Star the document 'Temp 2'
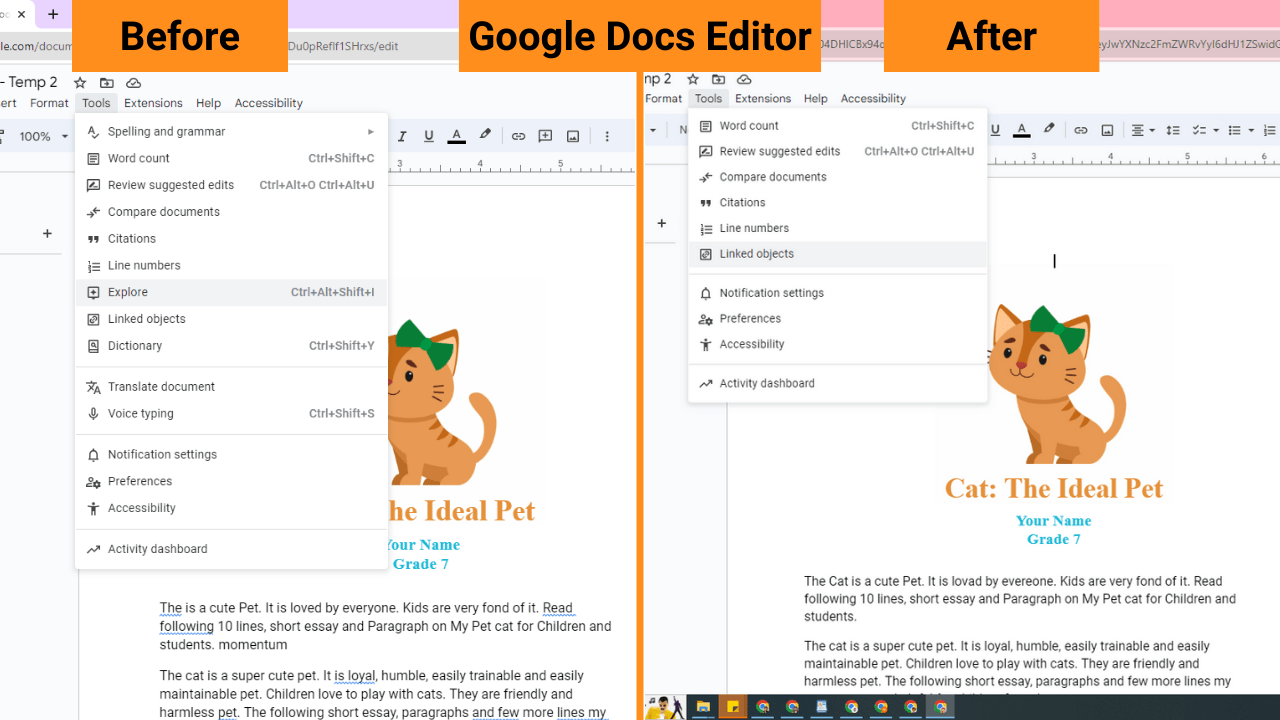Image resolution: width=1280 pixels, height=720 pixels. [x=79, y=83]
